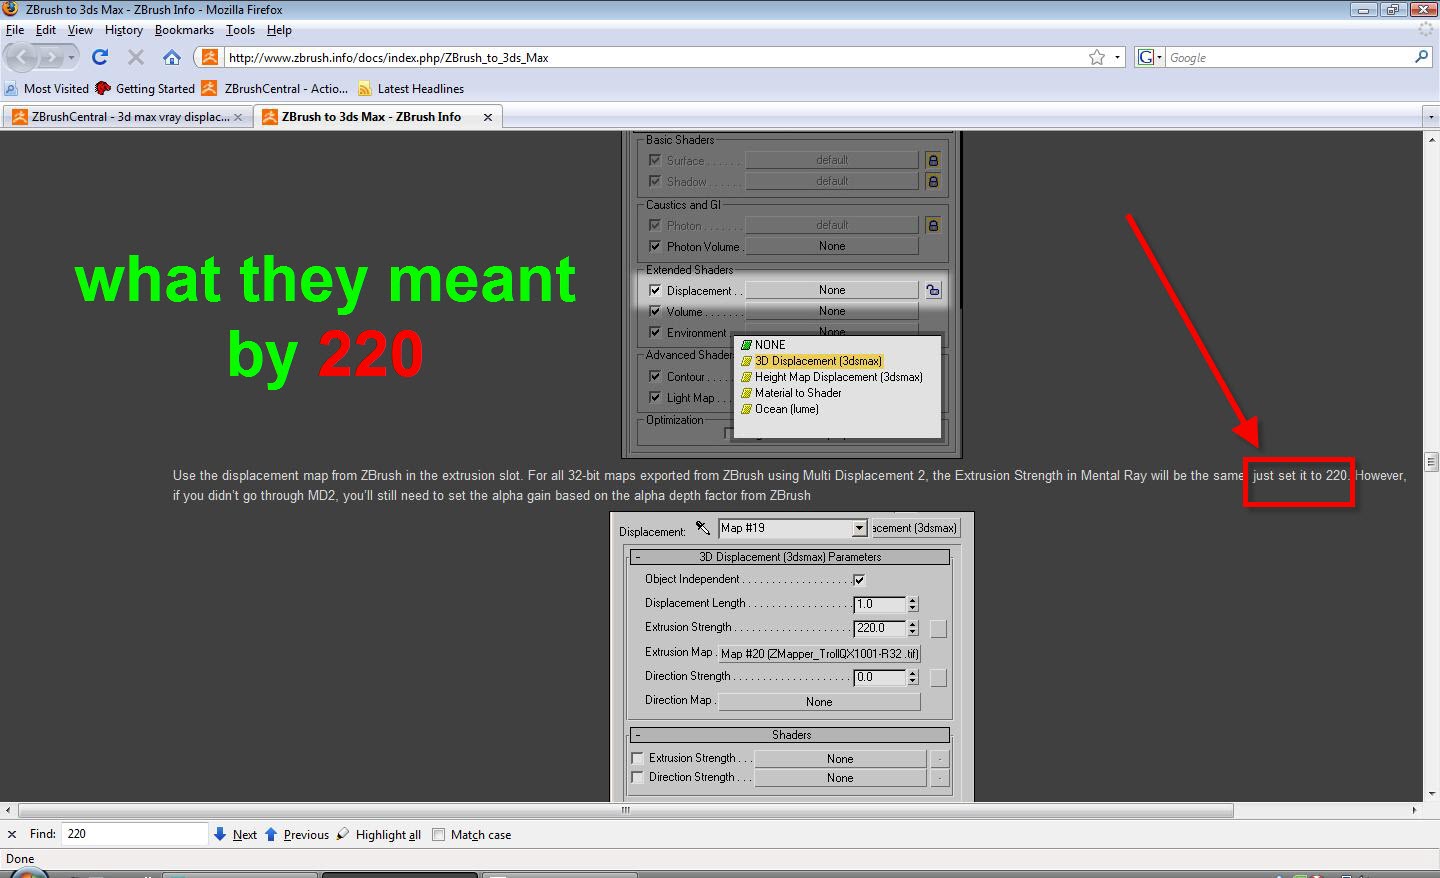Screen dimensions: 1440x878
Task: Select Material to Shader entry
Action: click(791, 393)
